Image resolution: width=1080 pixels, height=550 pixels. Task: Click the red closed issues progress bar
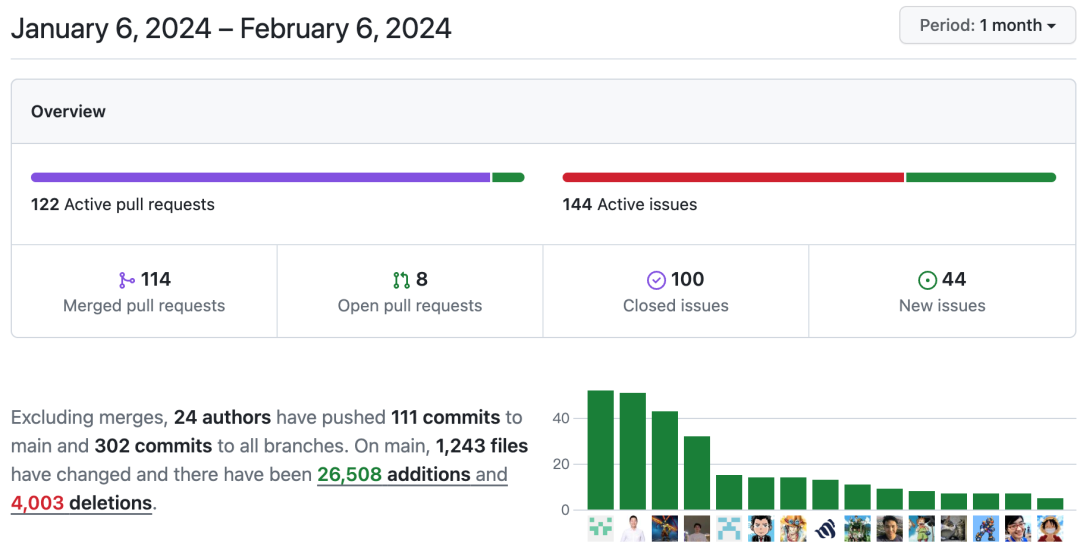coord(732,178)
